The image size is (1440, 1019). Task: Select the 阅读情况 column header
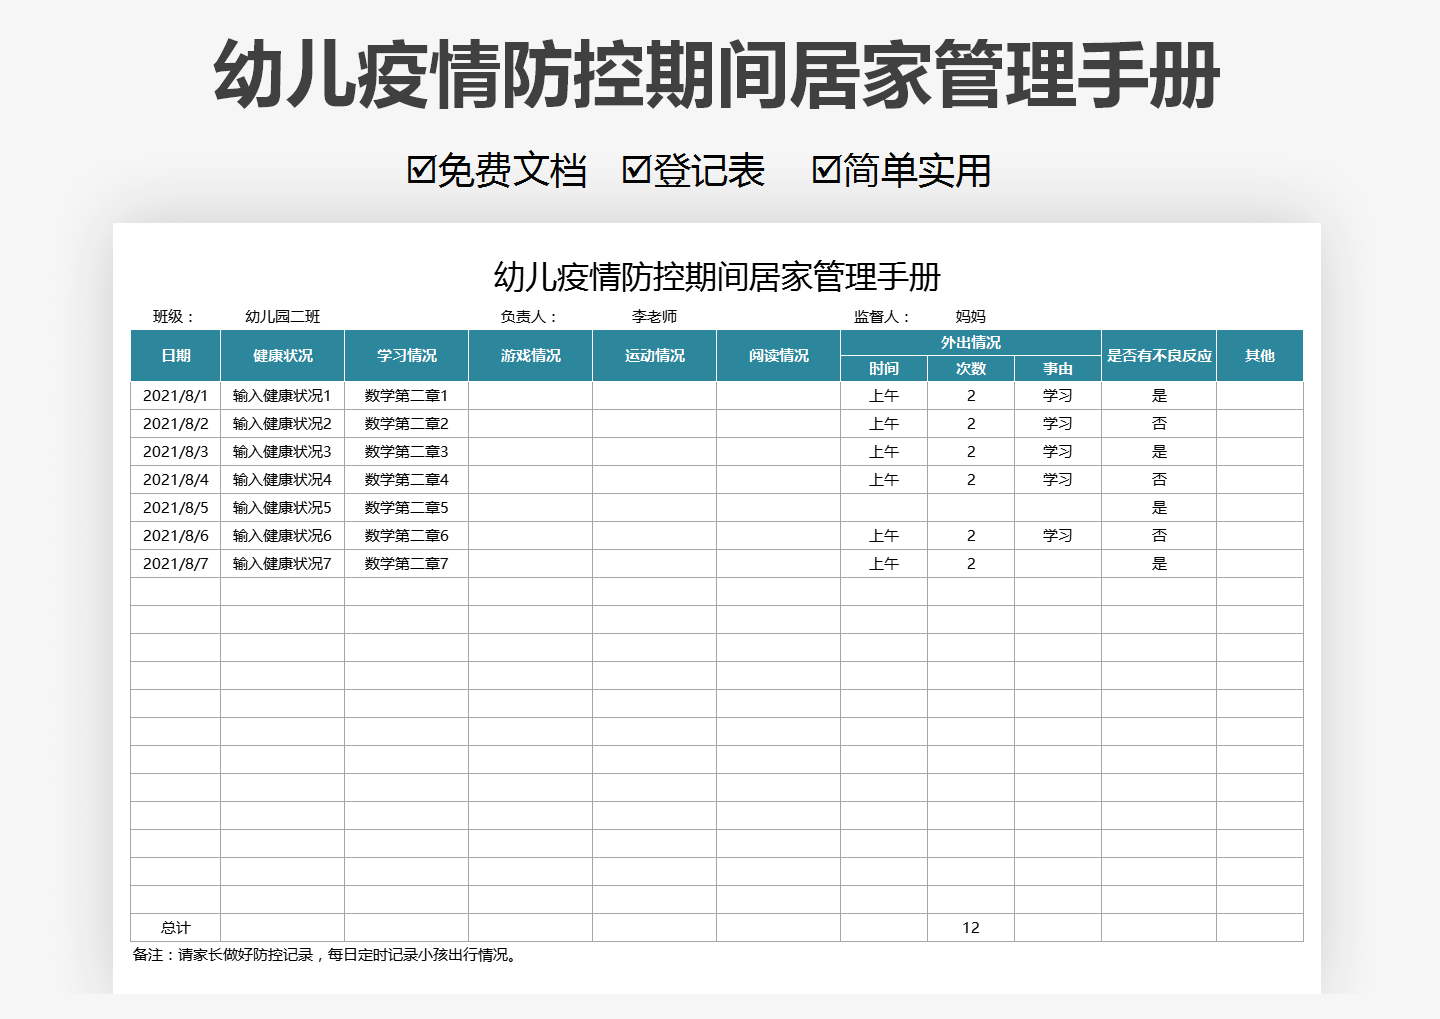click(x=778, y=355)
